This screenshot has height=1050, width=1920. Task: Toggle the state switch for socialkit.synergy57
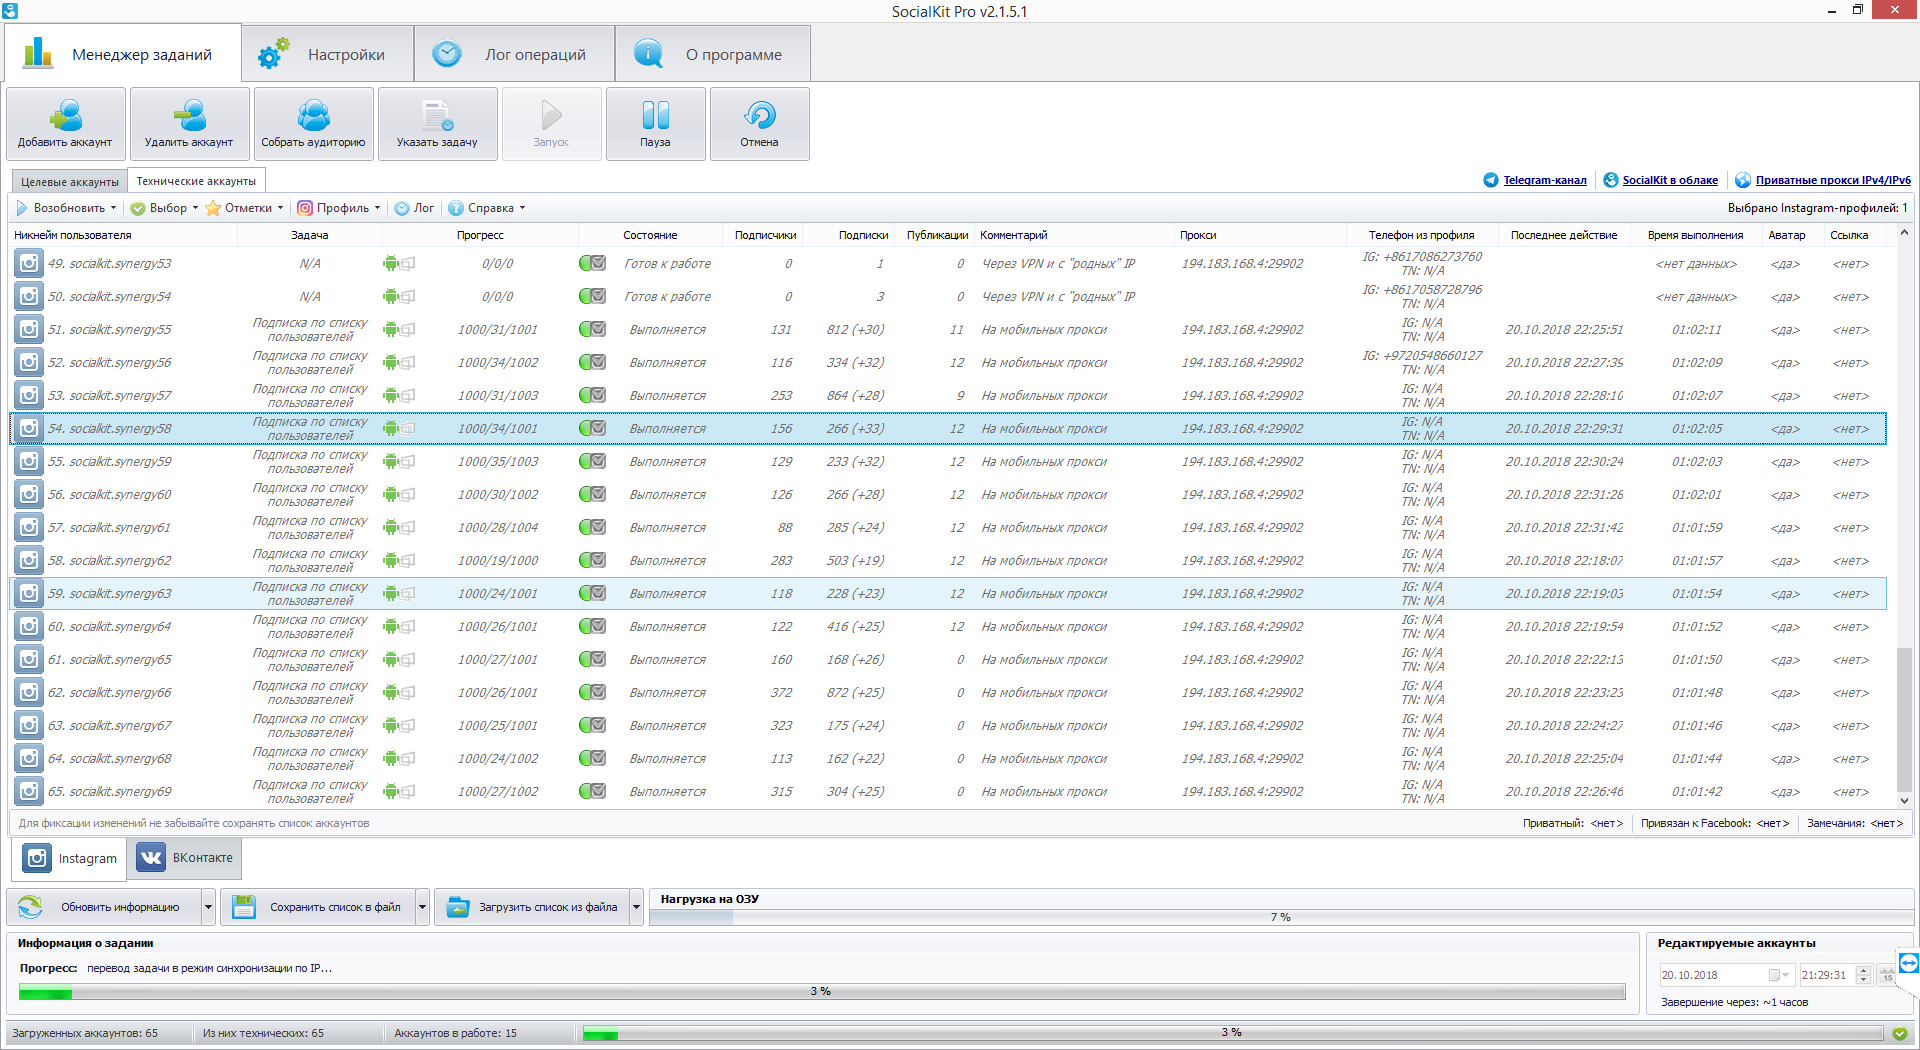tap(592, 396)
